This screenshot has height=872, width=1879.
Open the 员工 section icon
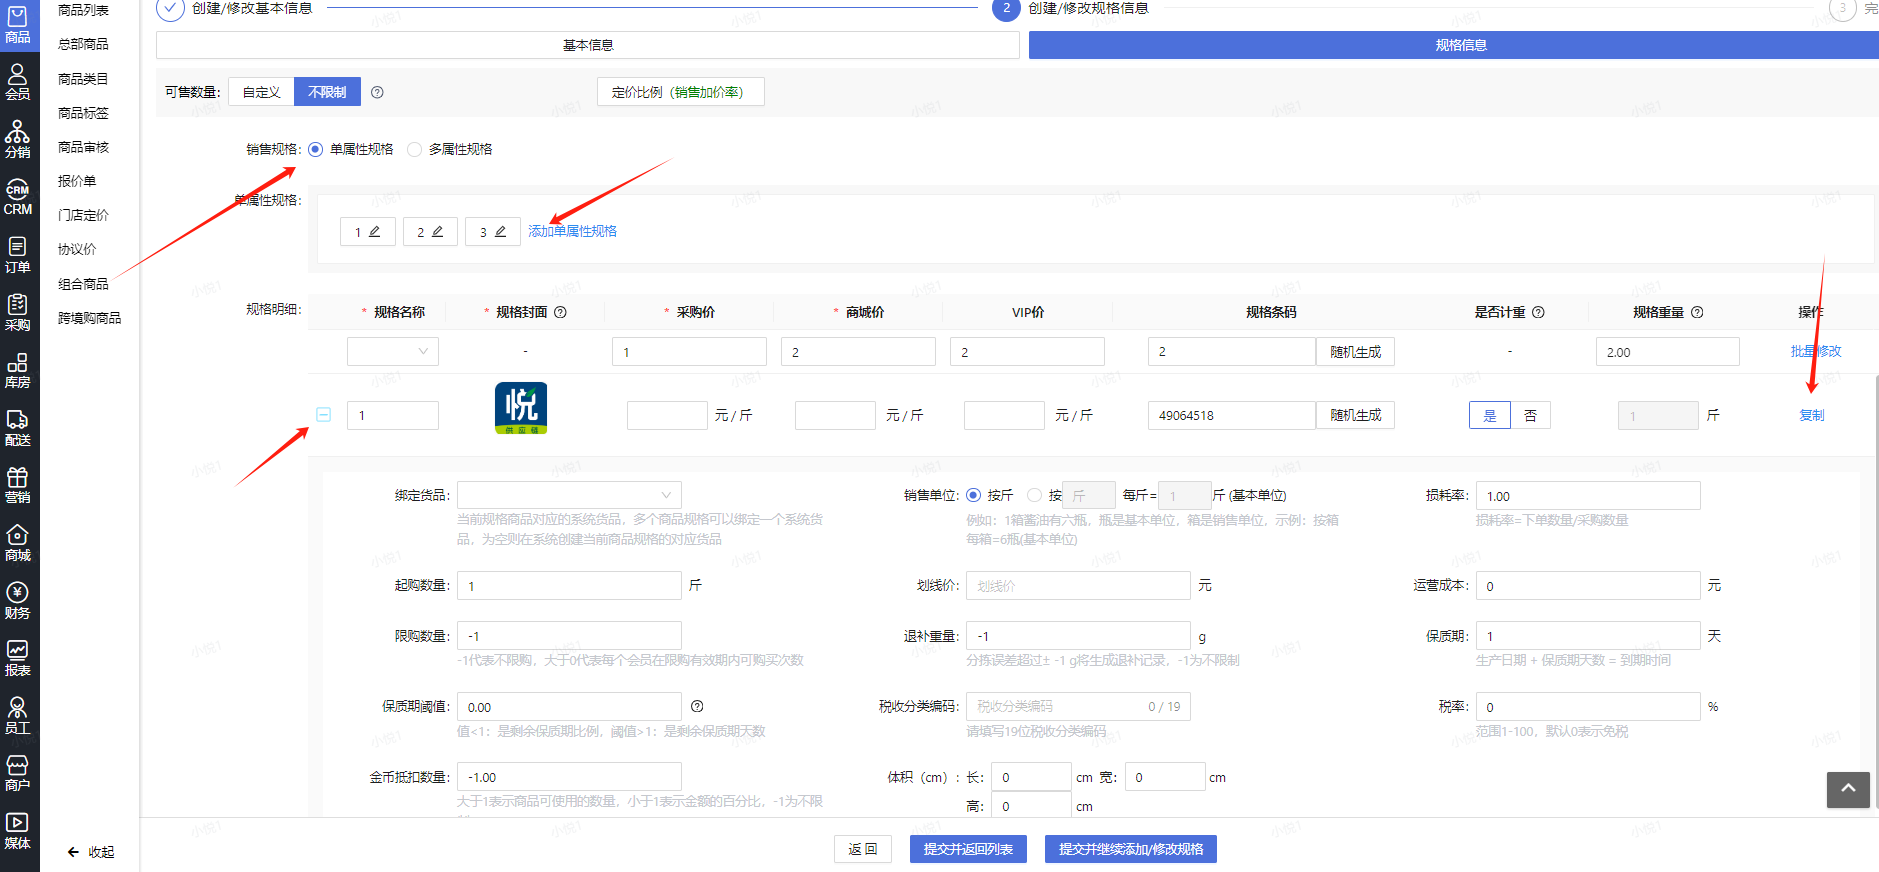(18, 716)
